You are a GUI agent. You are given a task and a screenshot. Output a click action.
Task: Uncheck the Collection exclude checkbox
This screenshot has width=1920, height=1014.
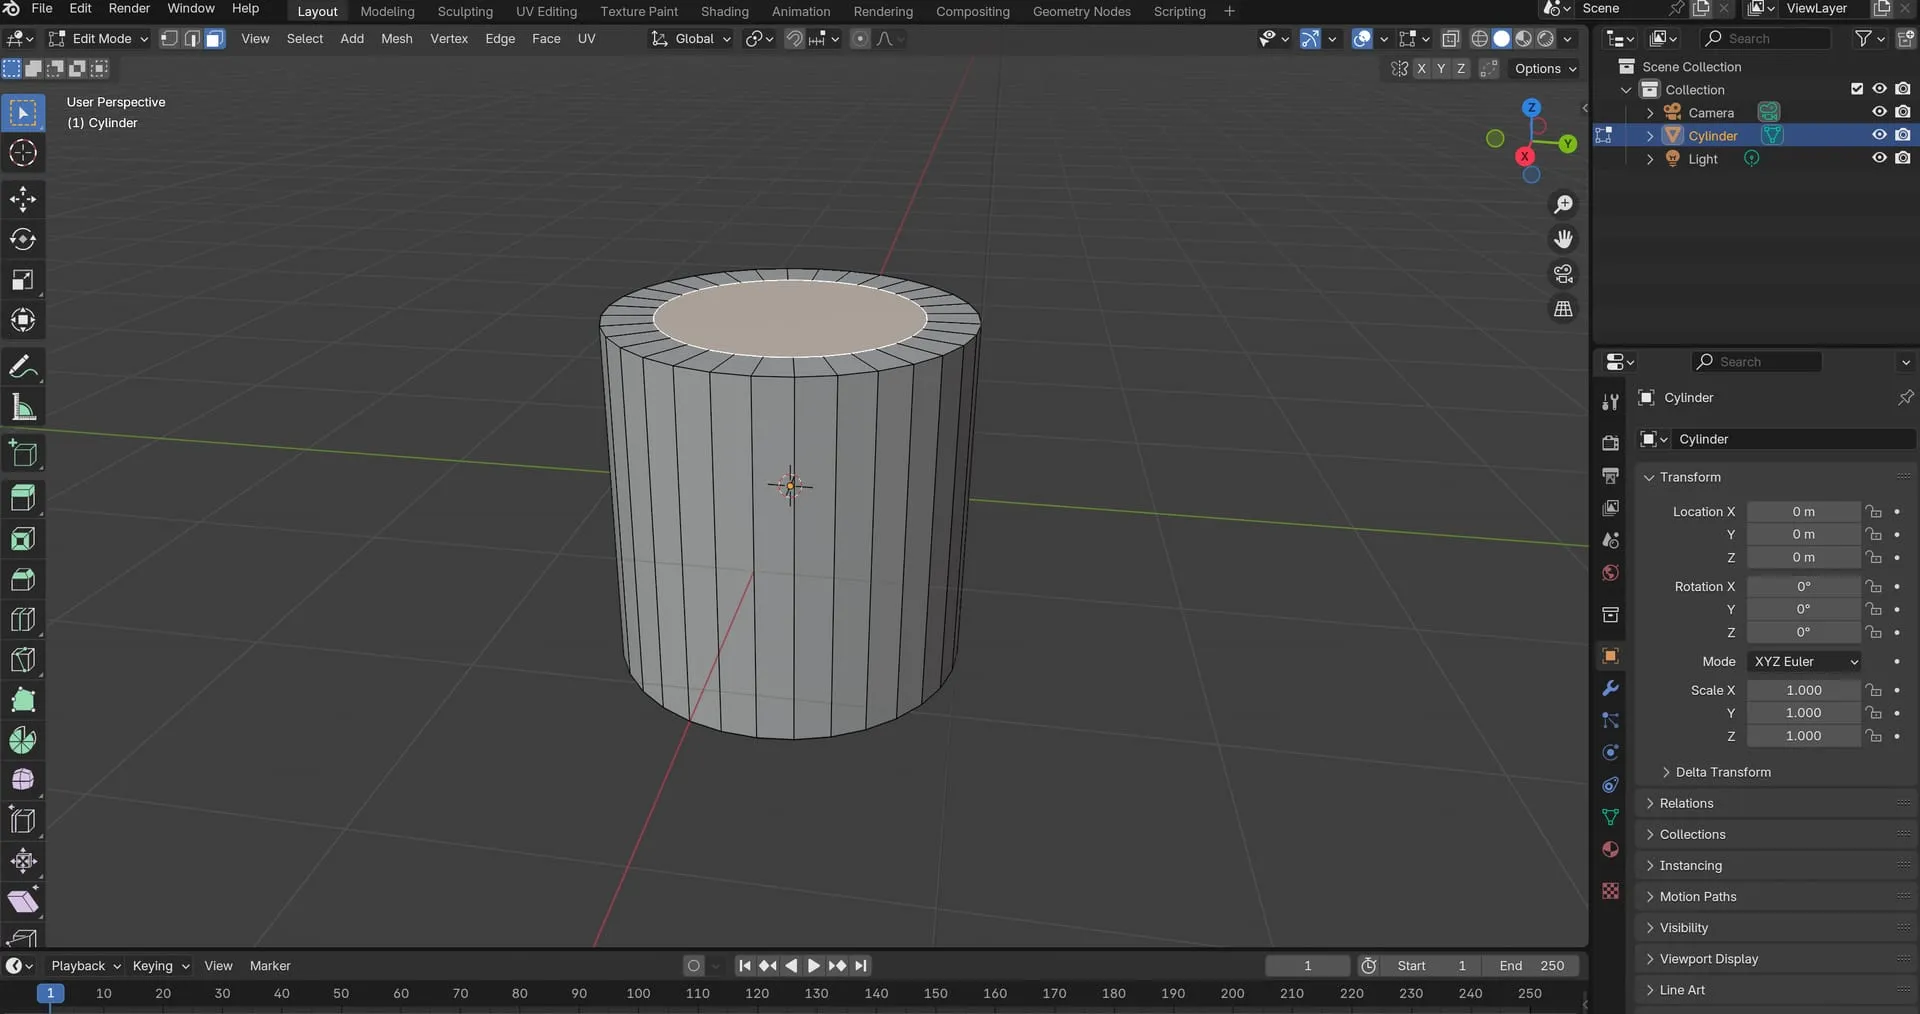1857,89
